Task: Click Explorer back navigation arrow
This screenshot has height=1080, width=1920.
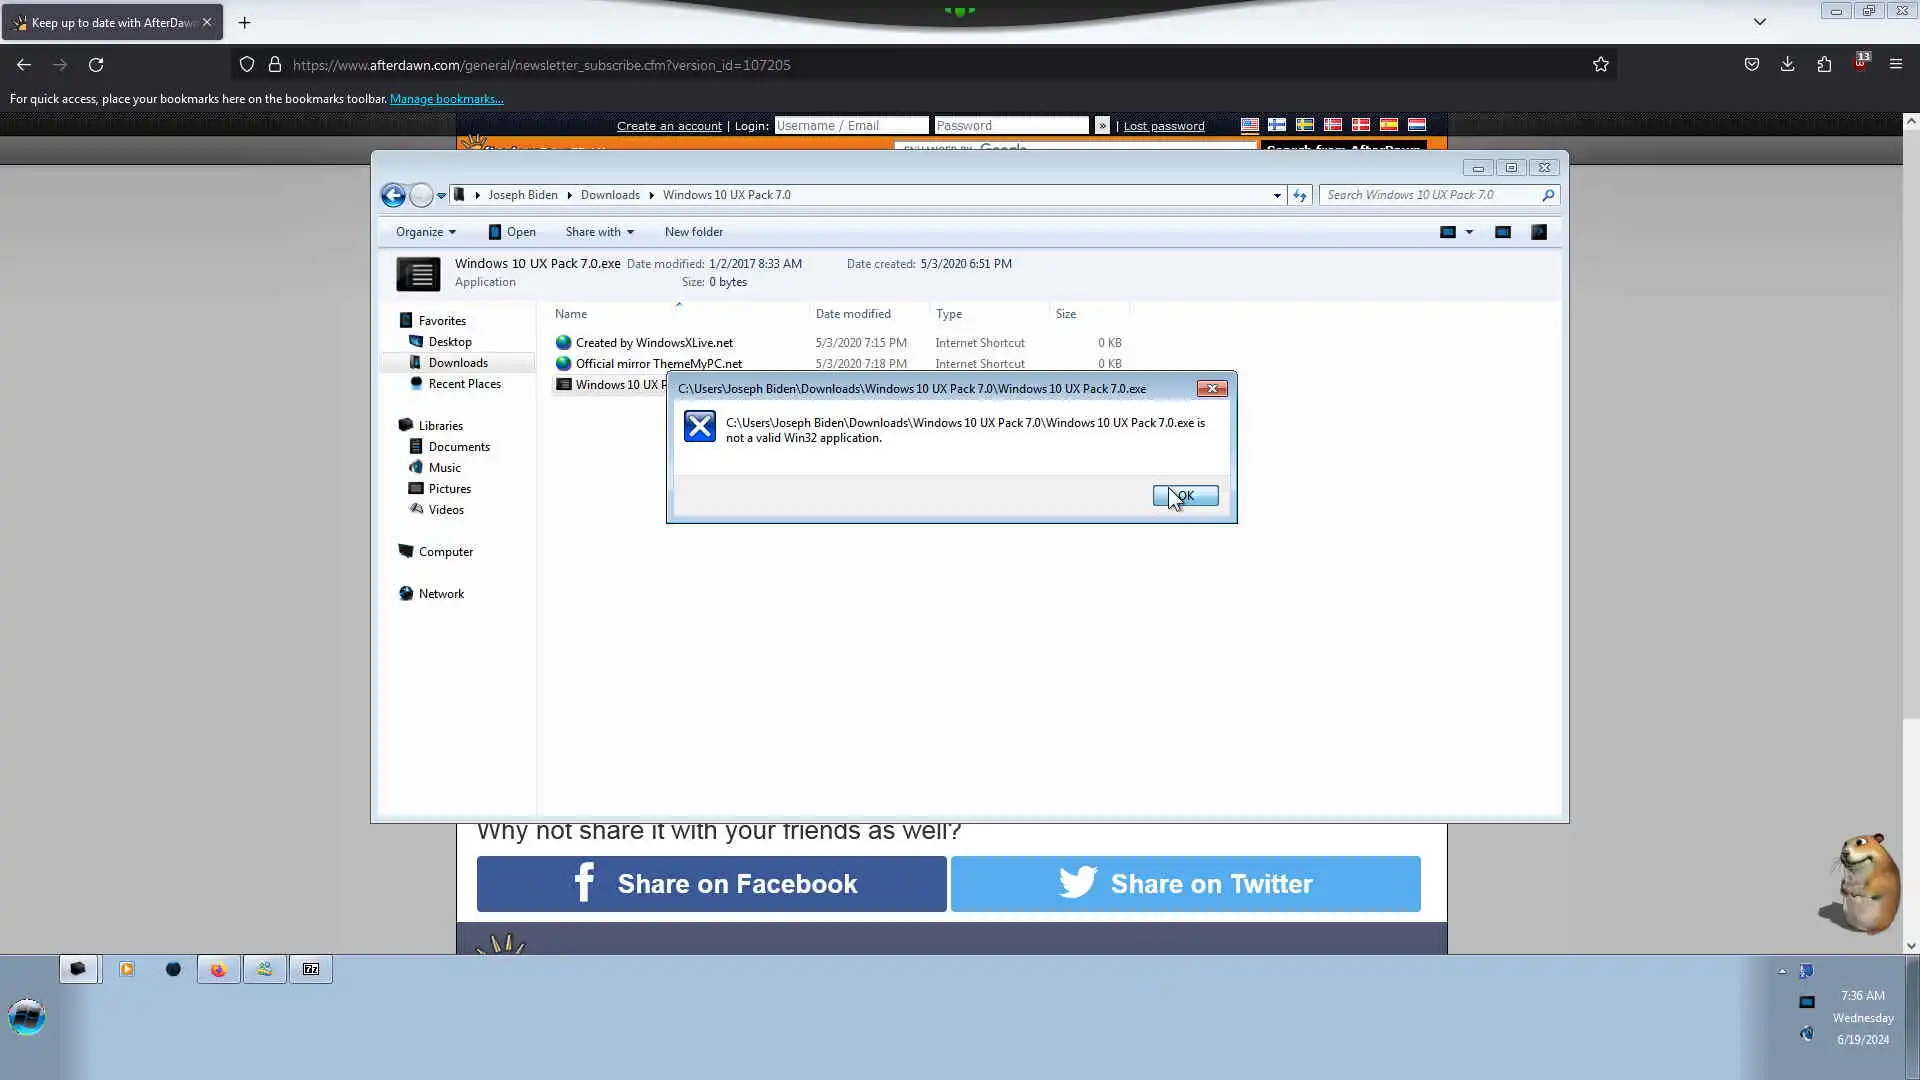Action: (393, 195)
